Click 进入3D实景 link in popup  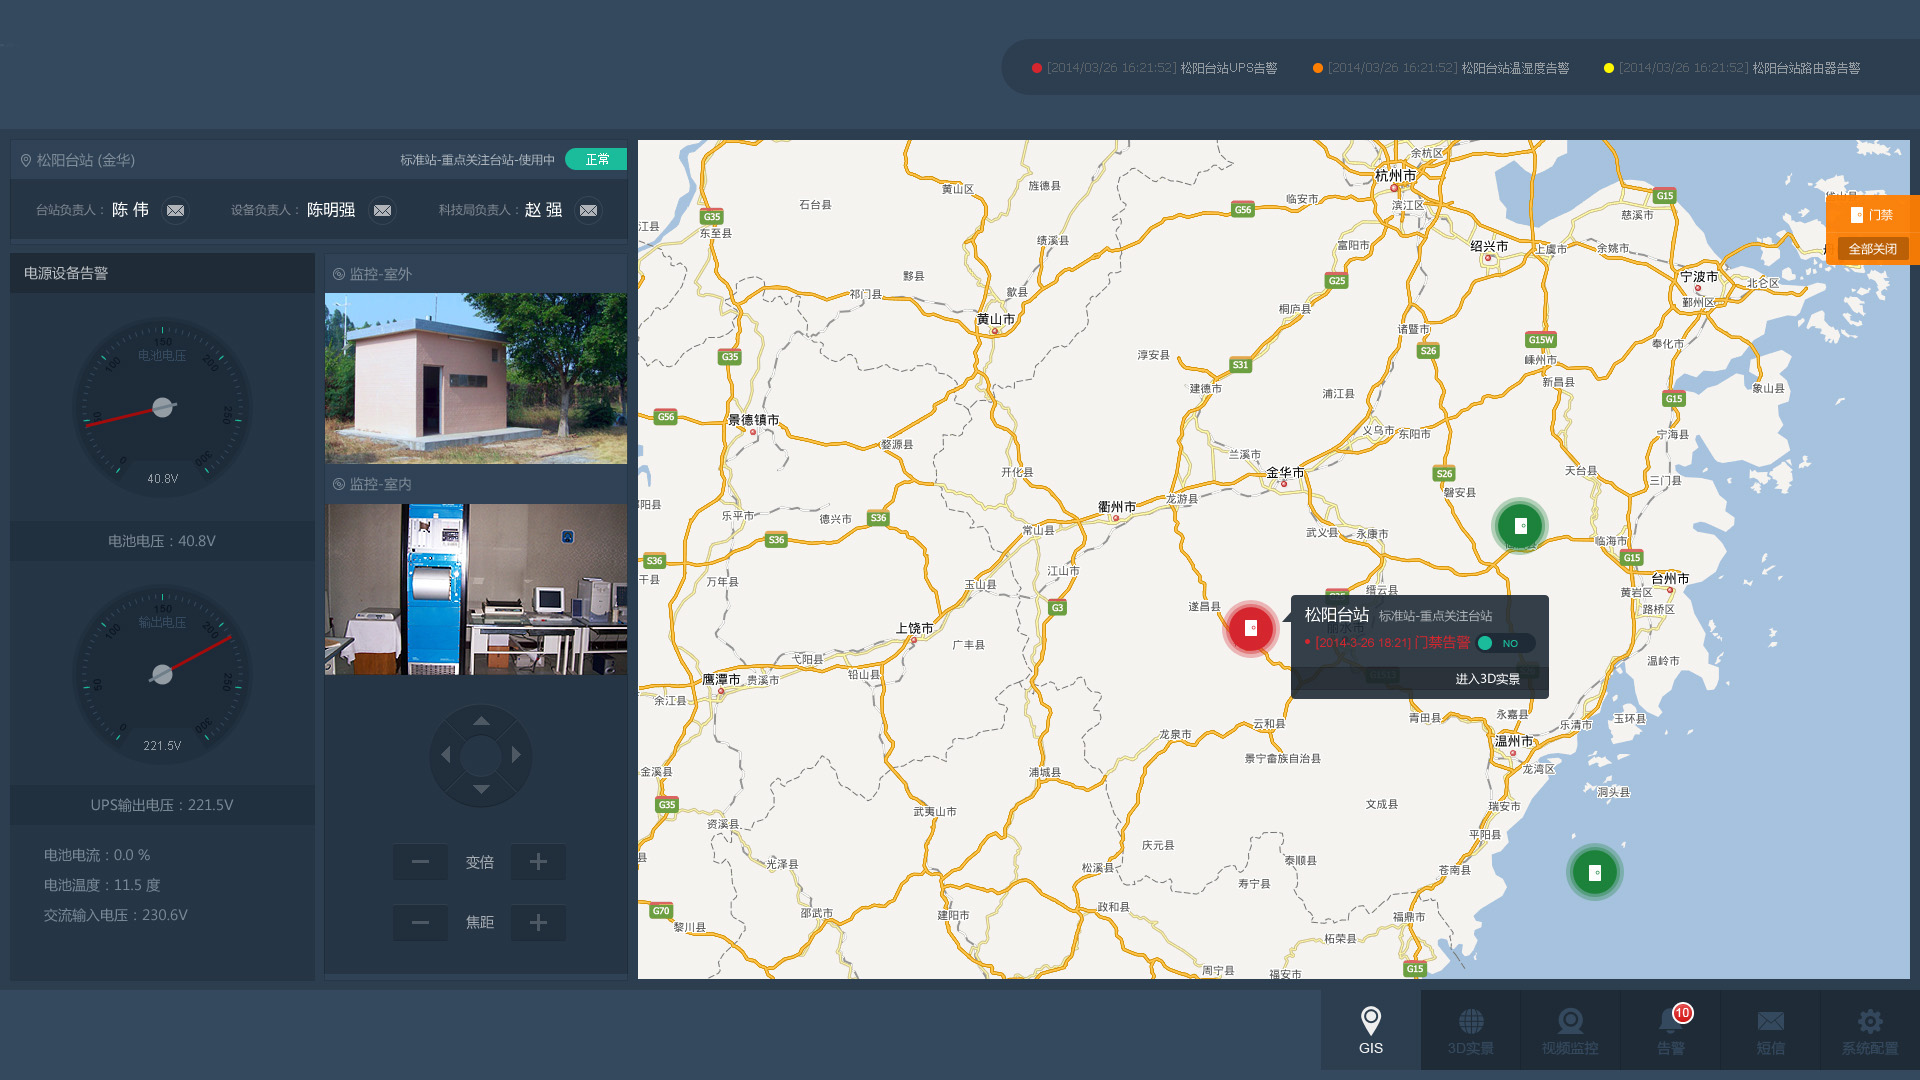(x=1487, y=679)
